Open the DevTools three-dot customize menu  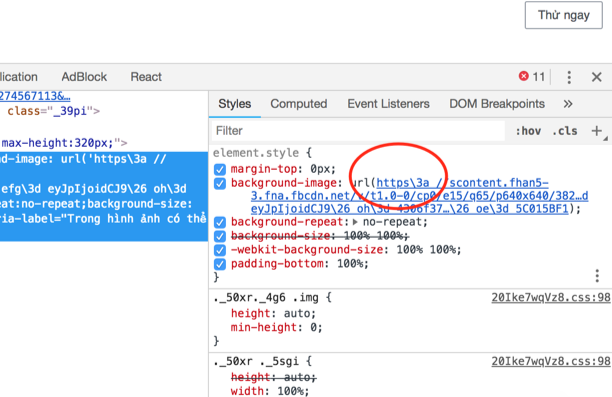569,77
